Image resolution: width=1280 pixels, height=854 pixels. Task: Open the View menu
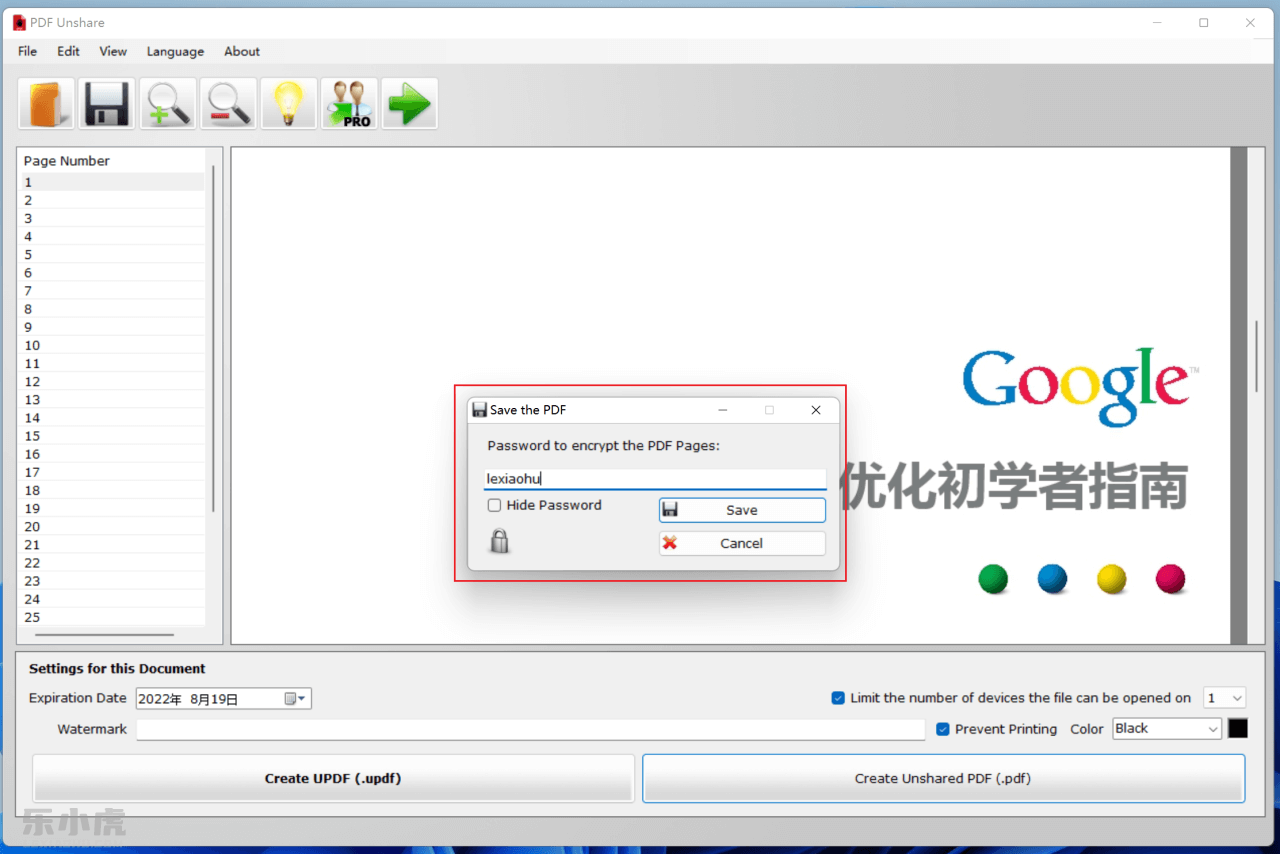pos(113,51)
